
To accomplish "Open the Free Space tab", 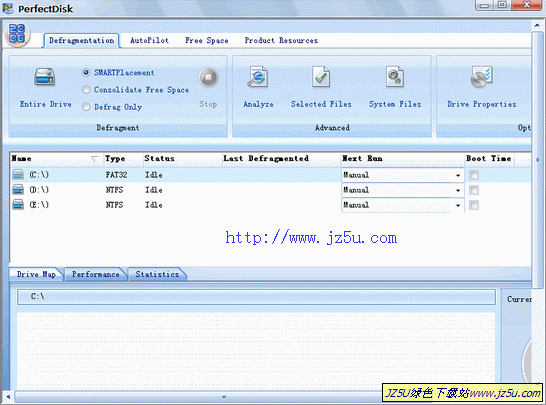I will [207, 40].
